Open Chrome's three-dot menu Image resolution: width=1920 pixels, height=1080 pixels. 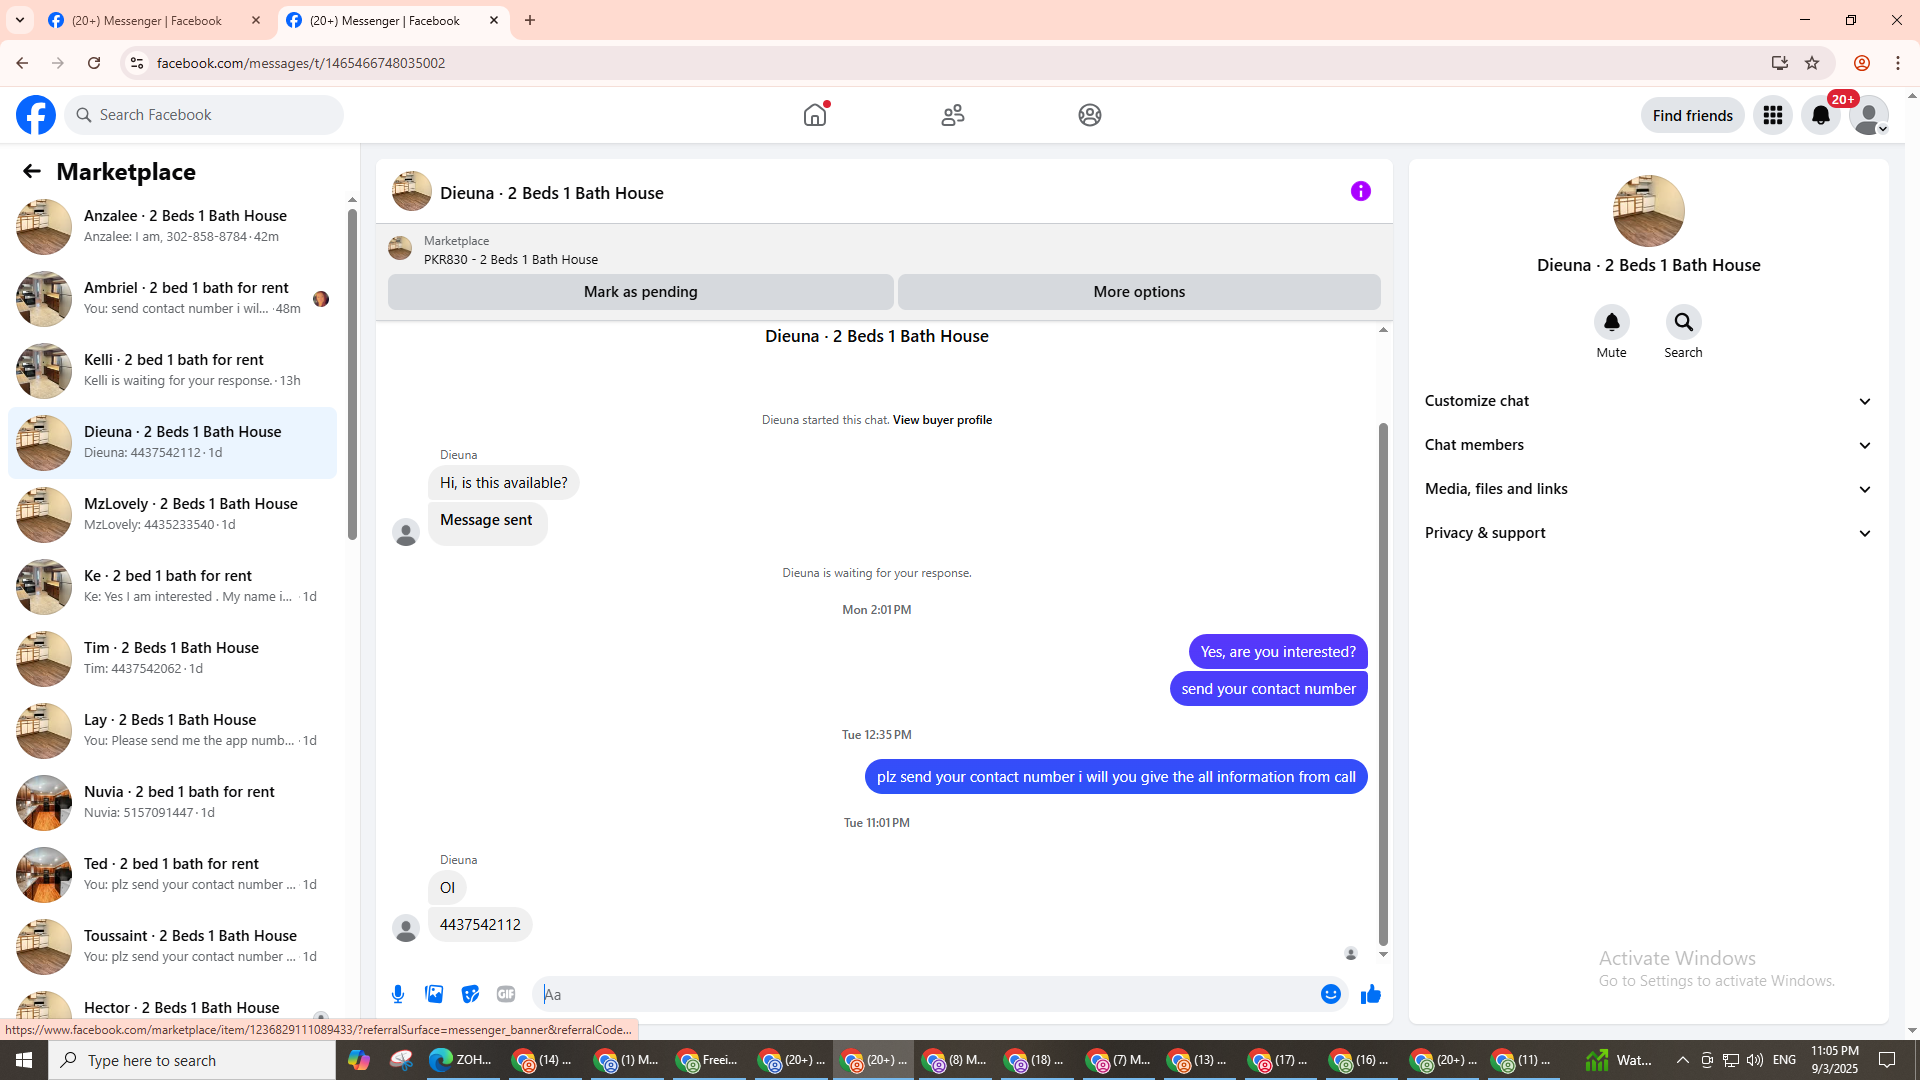(1898, 63)
